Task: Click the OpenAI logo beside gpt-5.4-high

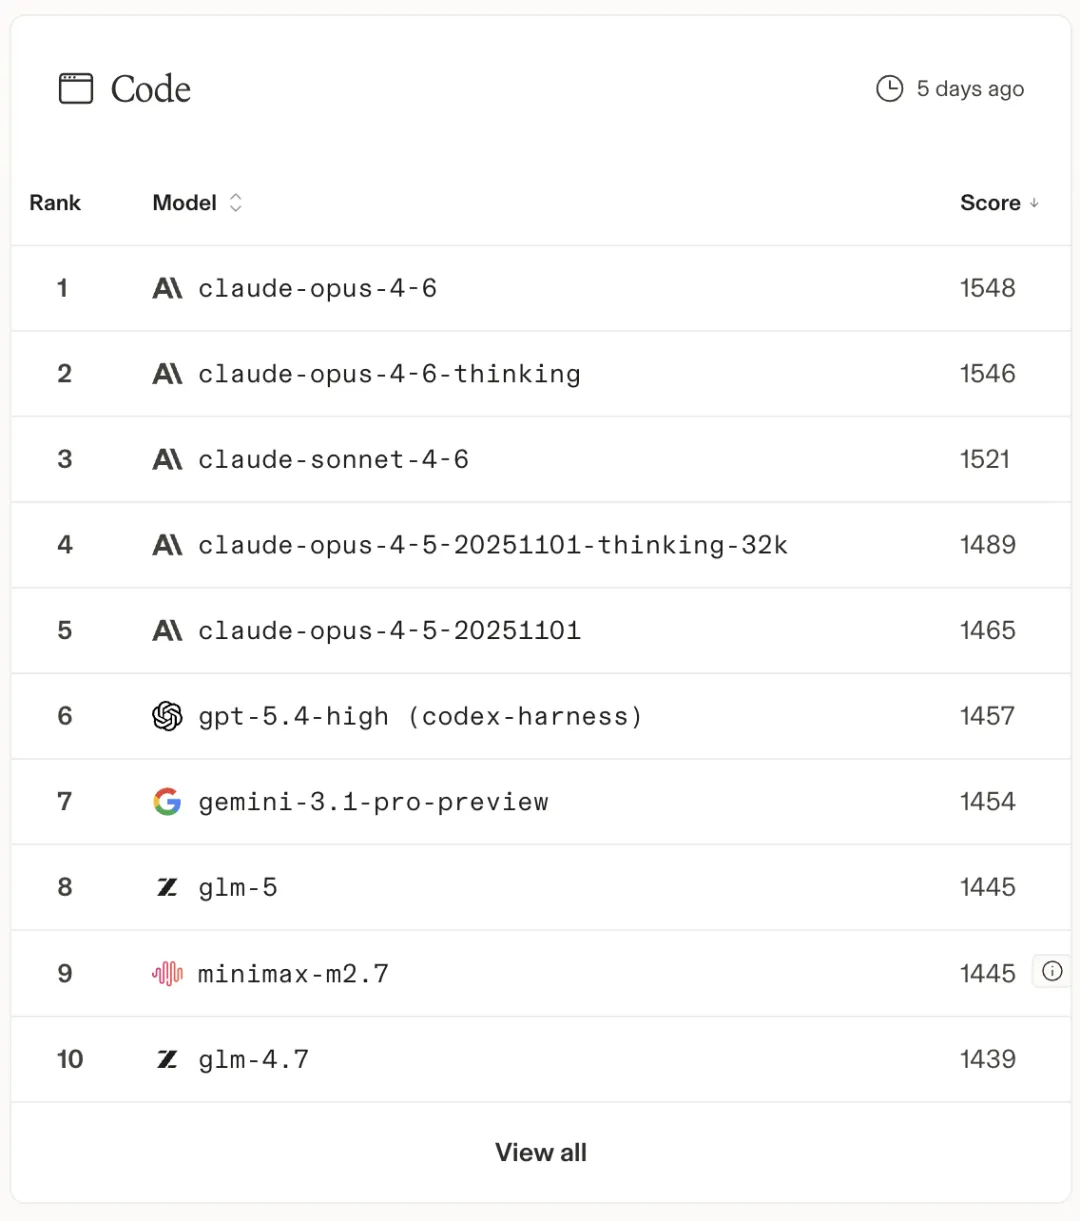Action: click(167, 716)
